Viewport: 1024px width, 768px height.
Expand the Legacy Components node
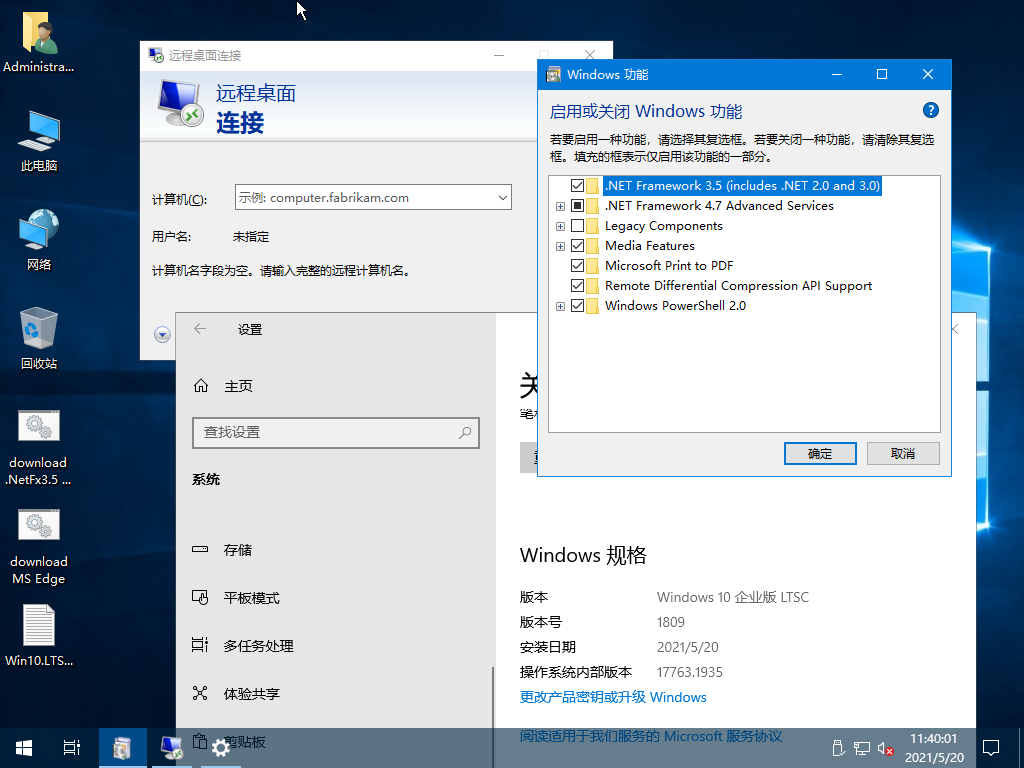[x=560, y=227]
